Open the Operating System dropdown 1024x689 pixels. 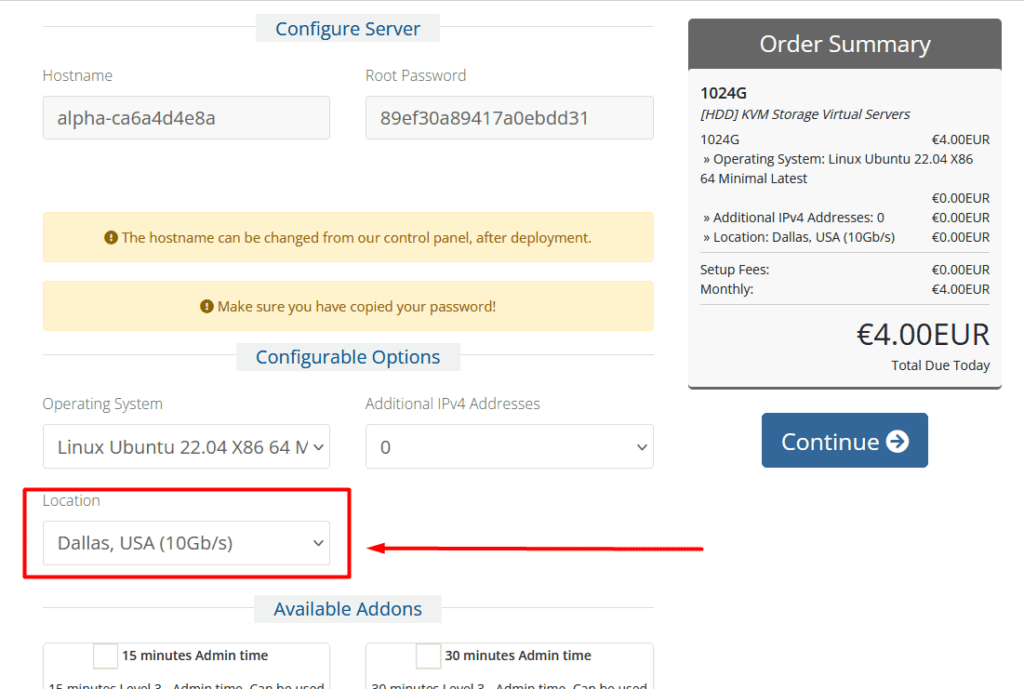click(x=186, y=447)
